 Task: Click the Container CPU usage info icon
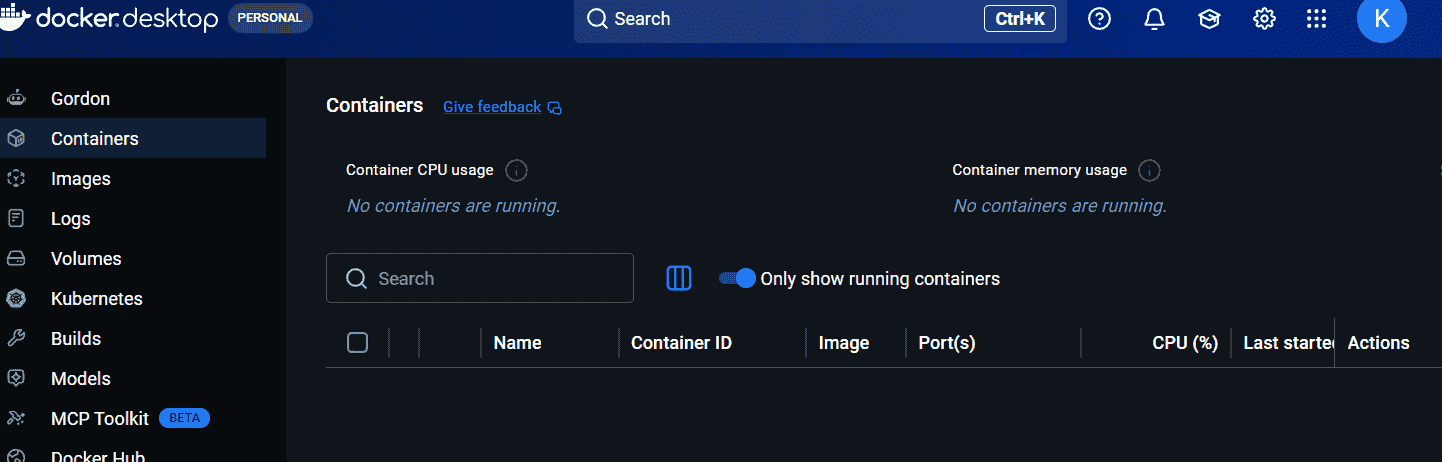point(516,170)
